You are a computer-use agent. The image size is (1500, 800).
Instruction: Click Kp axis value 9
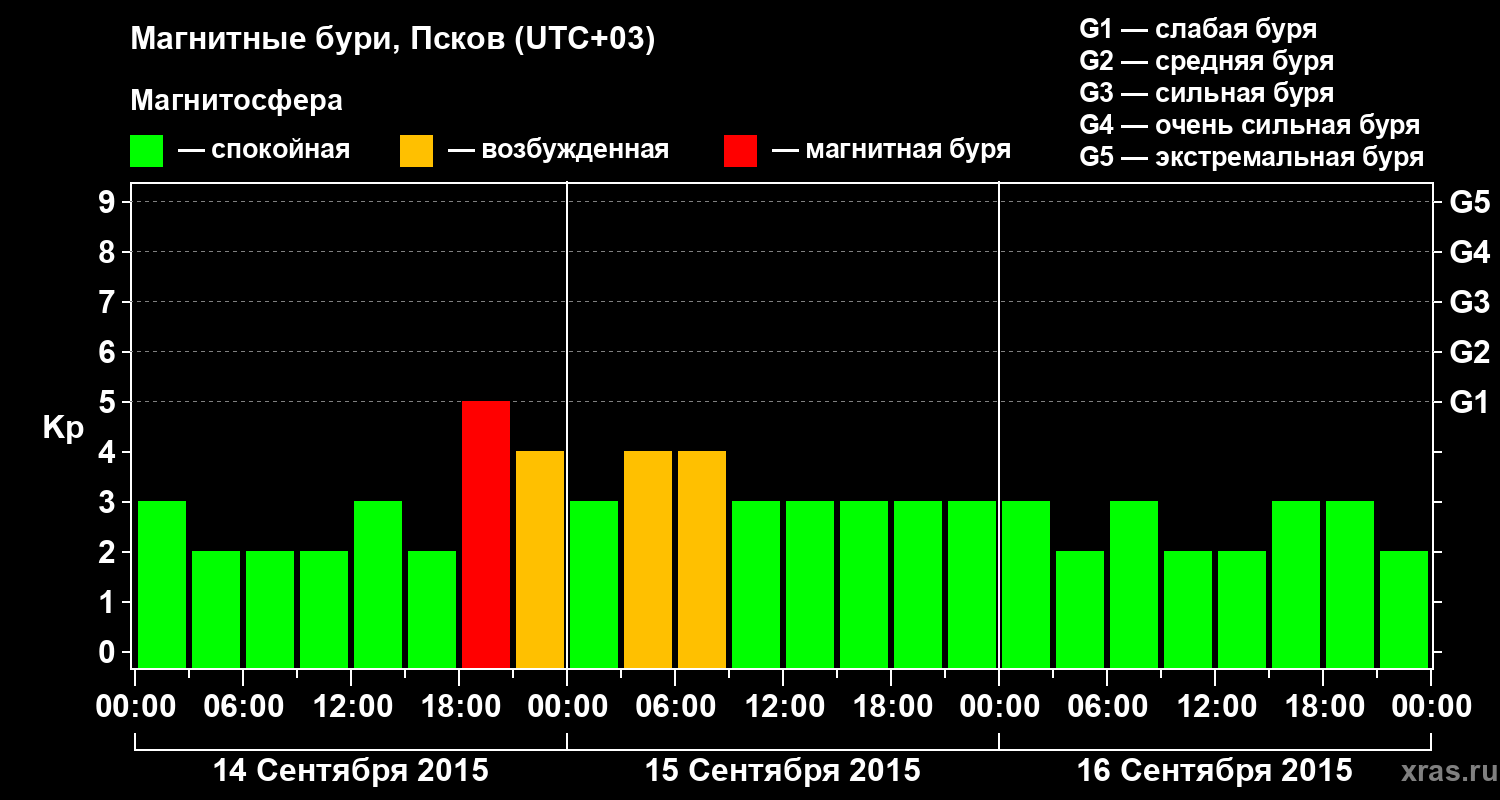[x=108, y=202]
